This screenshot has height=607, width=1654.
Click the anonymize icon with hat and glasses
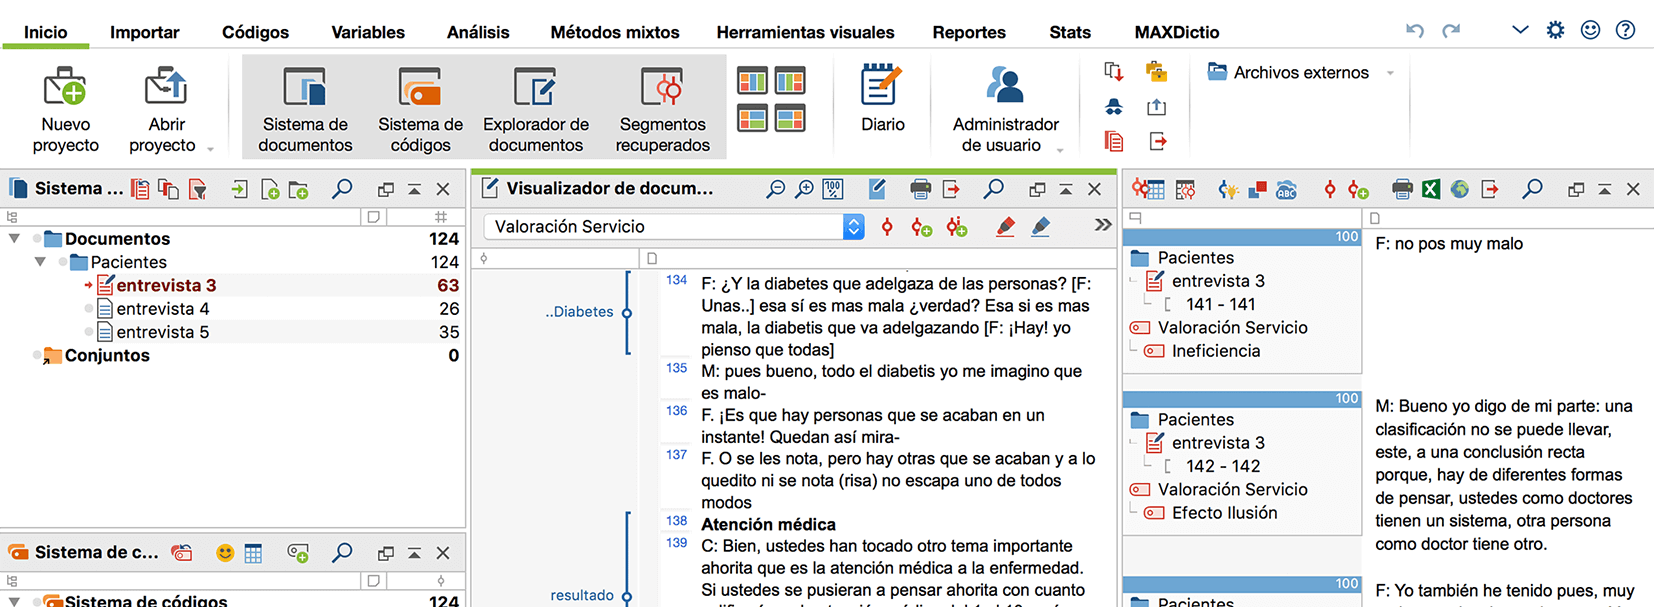(1113, 107)
